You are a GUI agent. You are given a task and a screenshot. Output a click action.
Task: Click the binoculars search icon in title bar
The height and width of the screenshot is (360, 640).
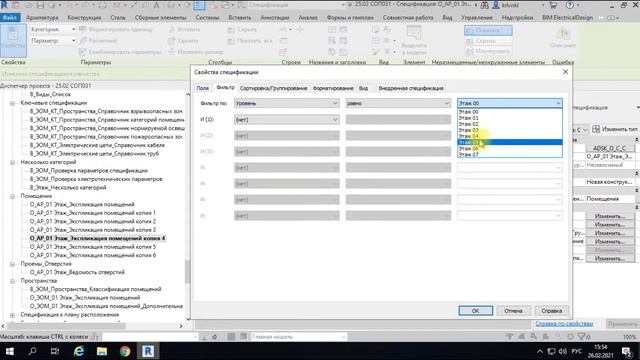pyautogui.click(x=484, y=5)
